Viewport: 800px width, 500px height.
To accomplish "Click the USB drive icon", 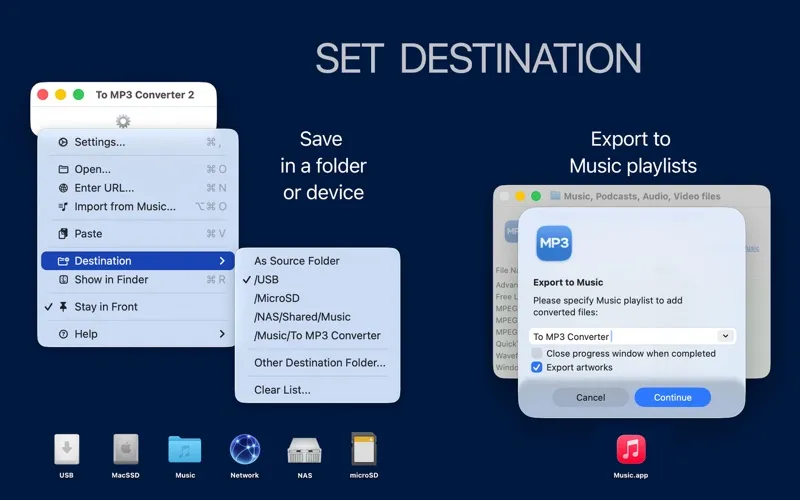I will (66, 449).
